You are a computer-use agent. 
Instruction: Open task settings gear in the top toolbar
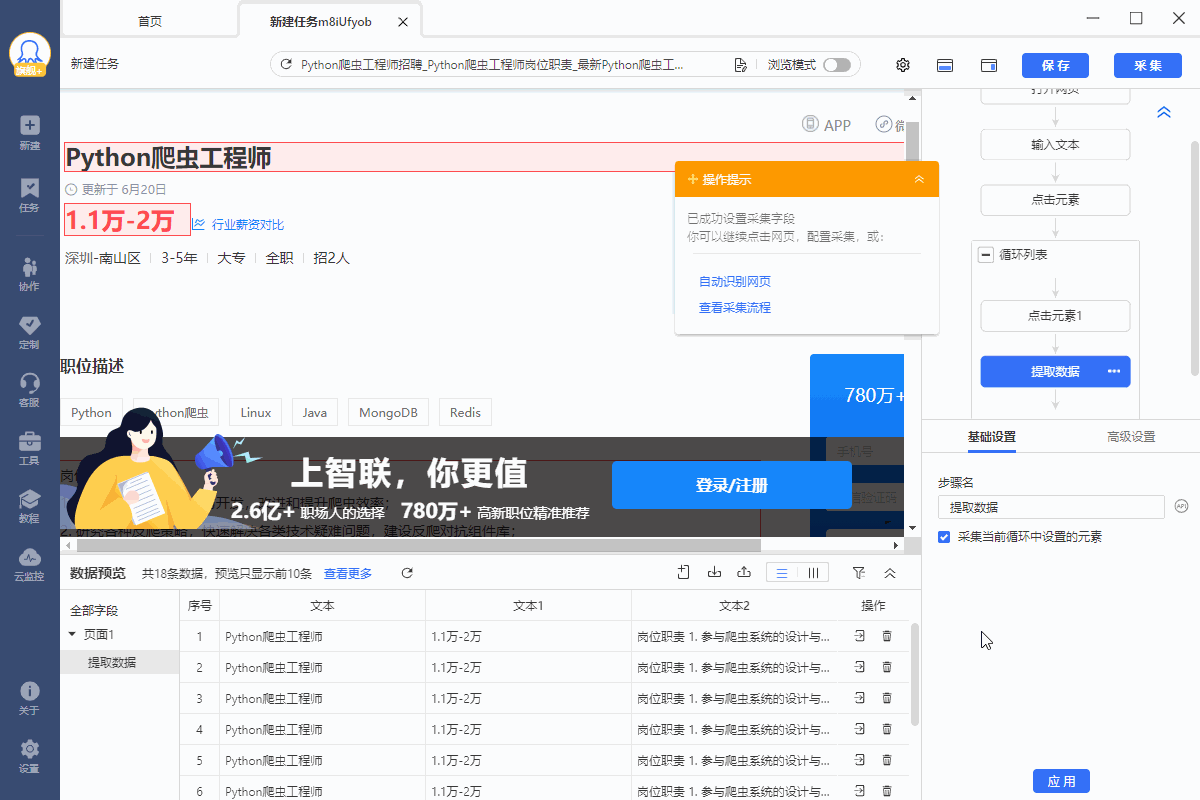(903, 65)
